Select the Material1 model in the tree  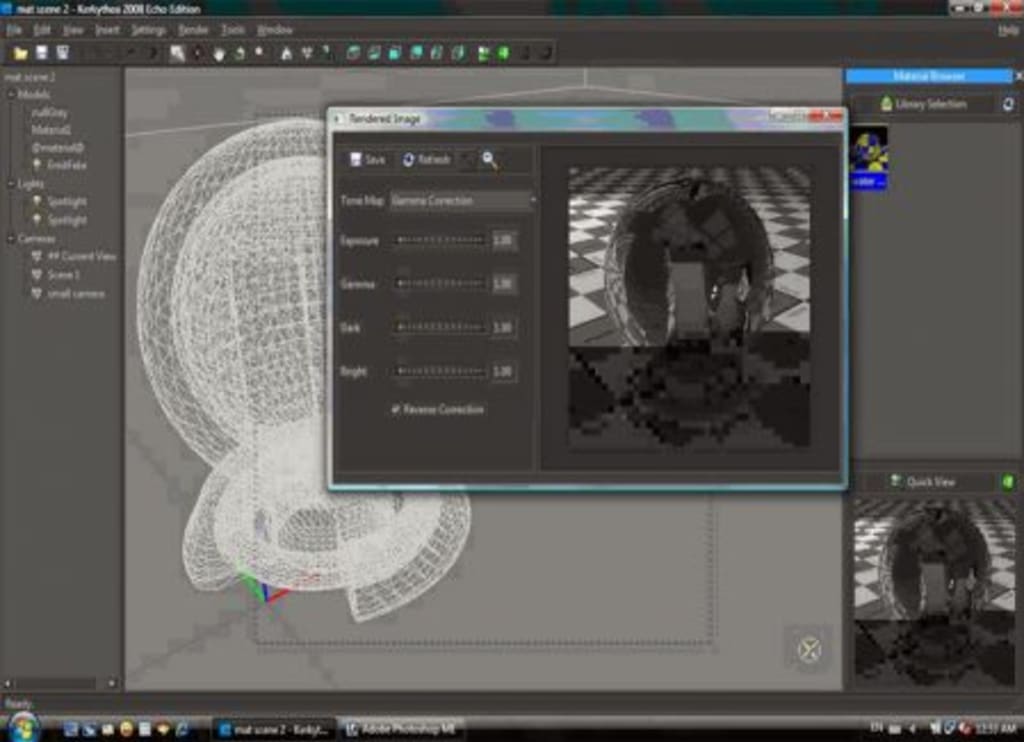coord(51,130)
